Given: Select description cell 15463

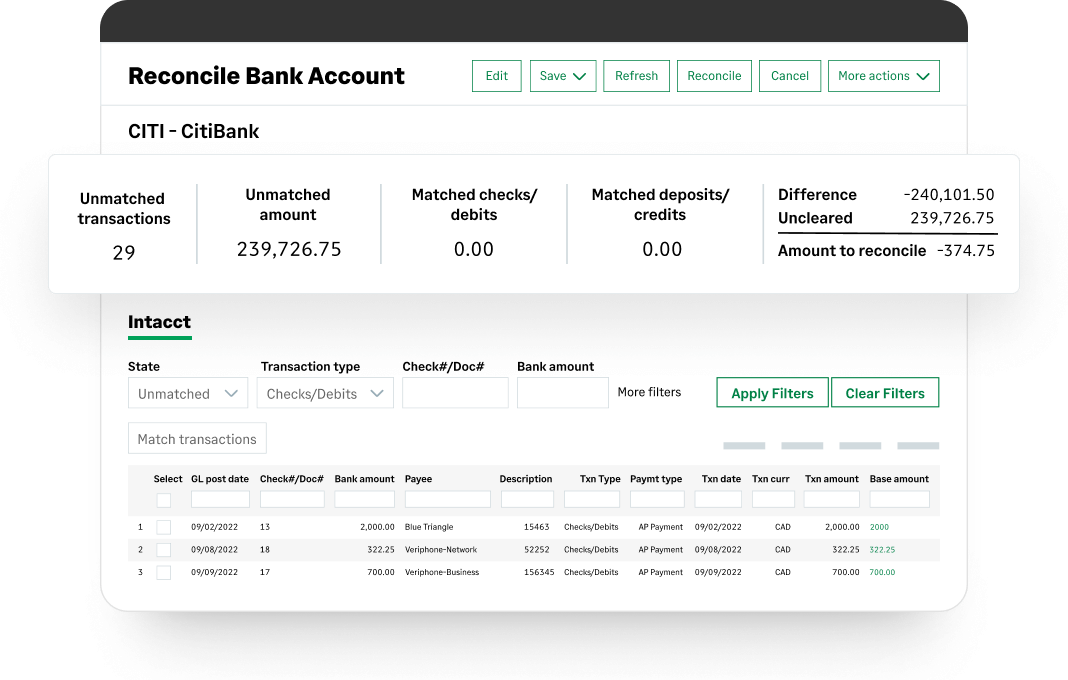Looking at the screenshot, I should (536, 527).
